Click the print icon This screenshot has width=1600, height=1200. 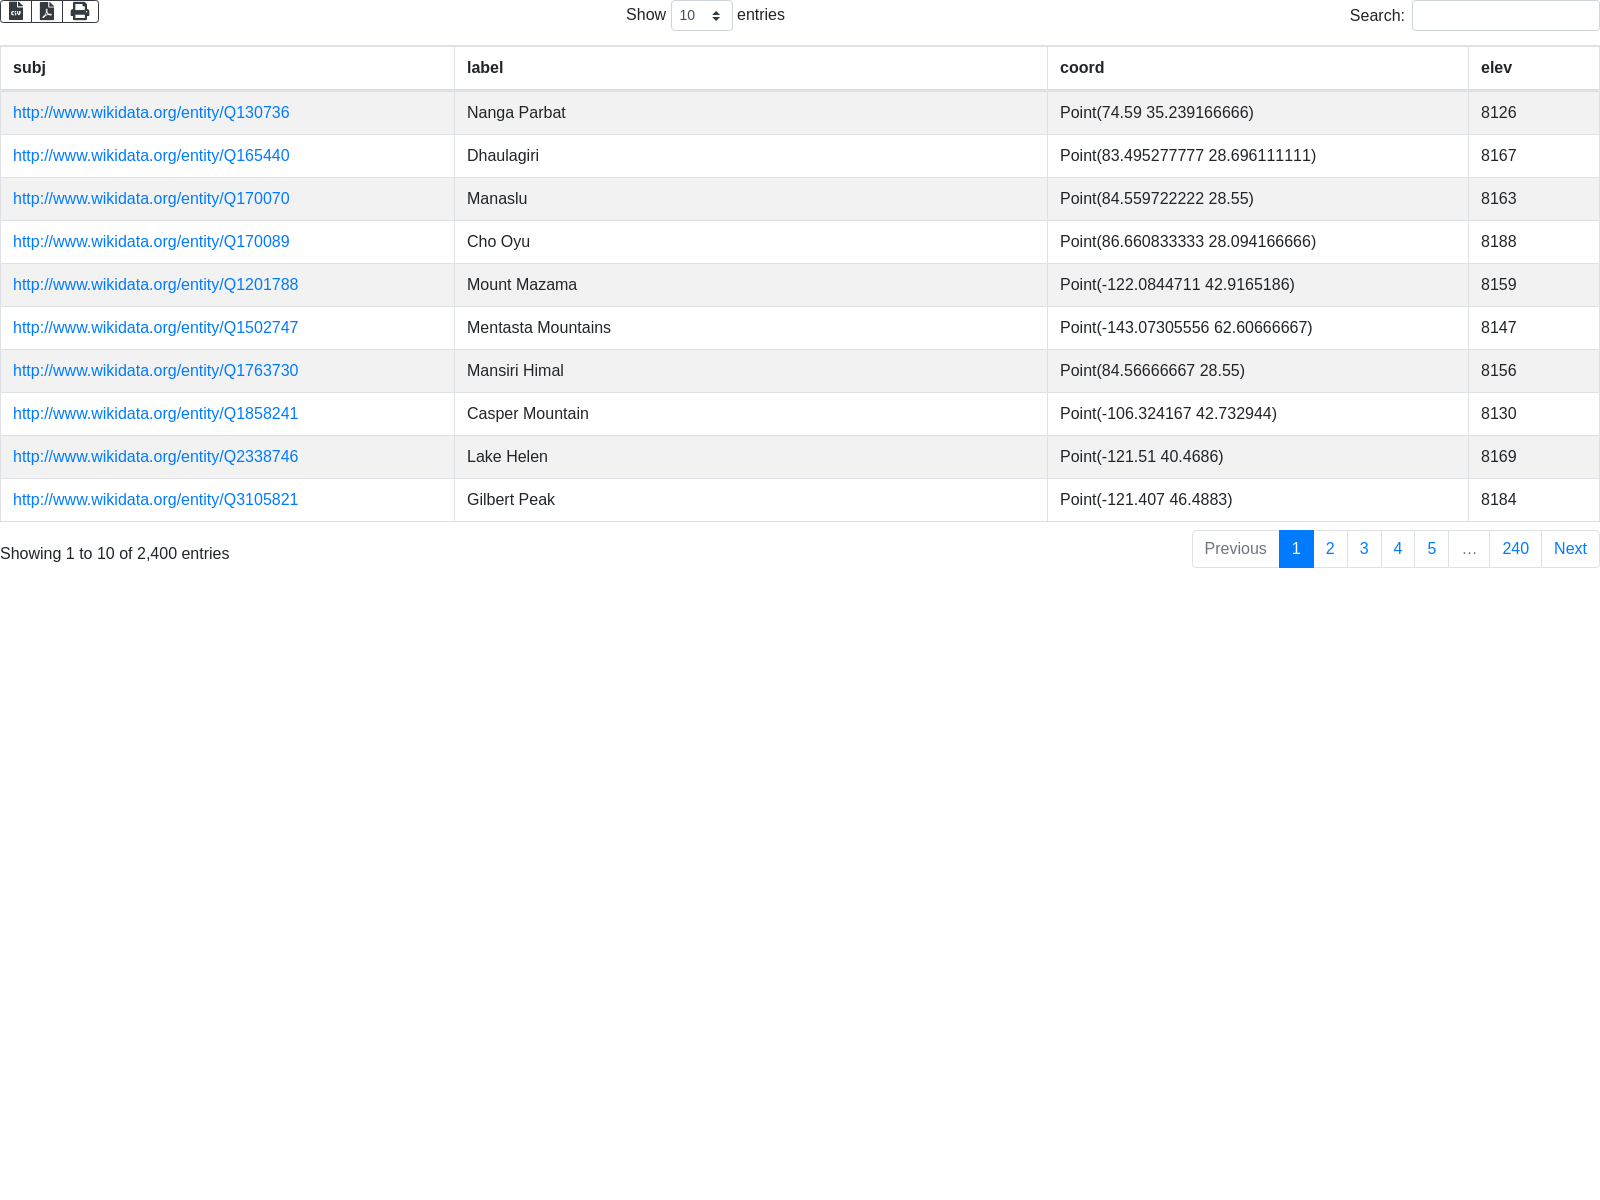click(80, 12)
